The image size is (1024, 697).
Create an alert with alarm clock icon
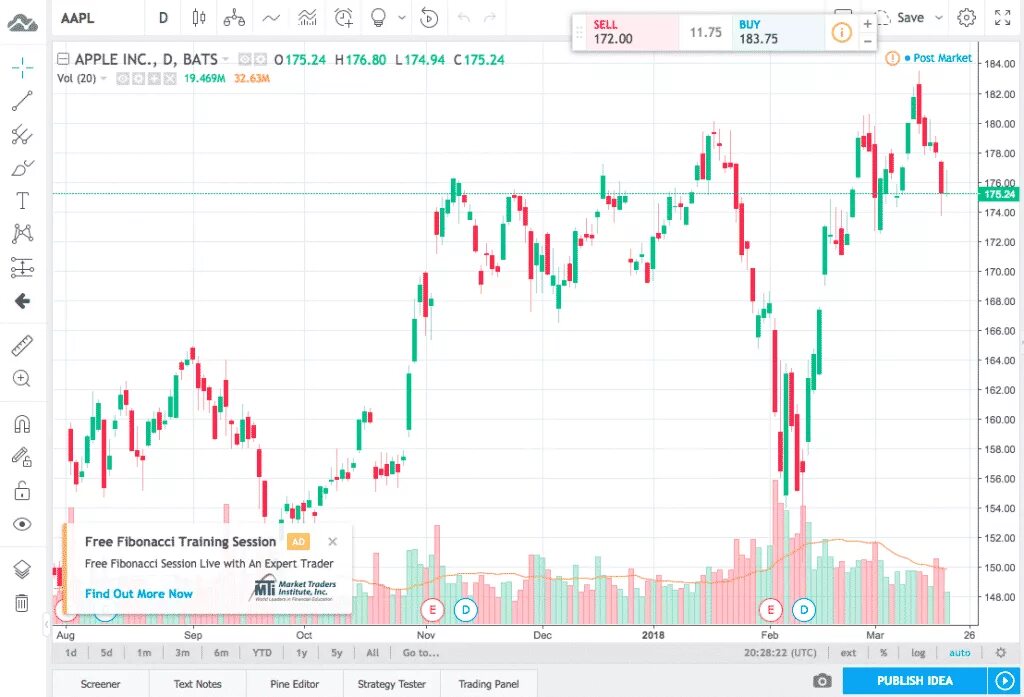[344, 18]
